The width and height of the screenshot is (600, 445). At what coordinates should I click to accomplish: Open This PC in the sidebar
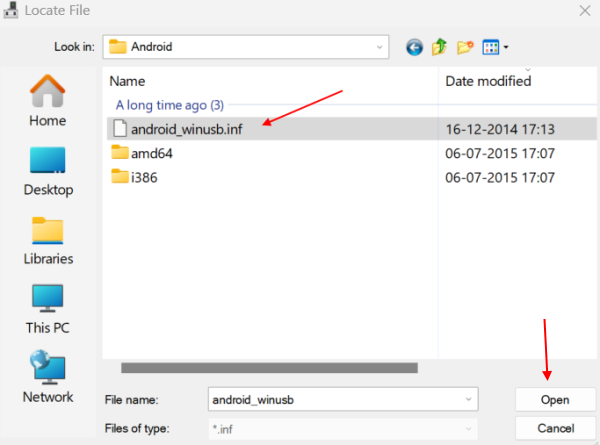click(x=47, y=310)
